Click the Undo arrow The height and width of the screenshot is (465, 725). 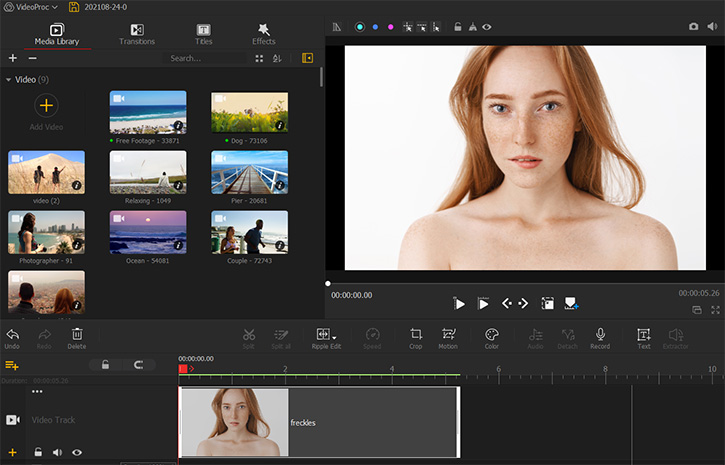coord(12,335)
